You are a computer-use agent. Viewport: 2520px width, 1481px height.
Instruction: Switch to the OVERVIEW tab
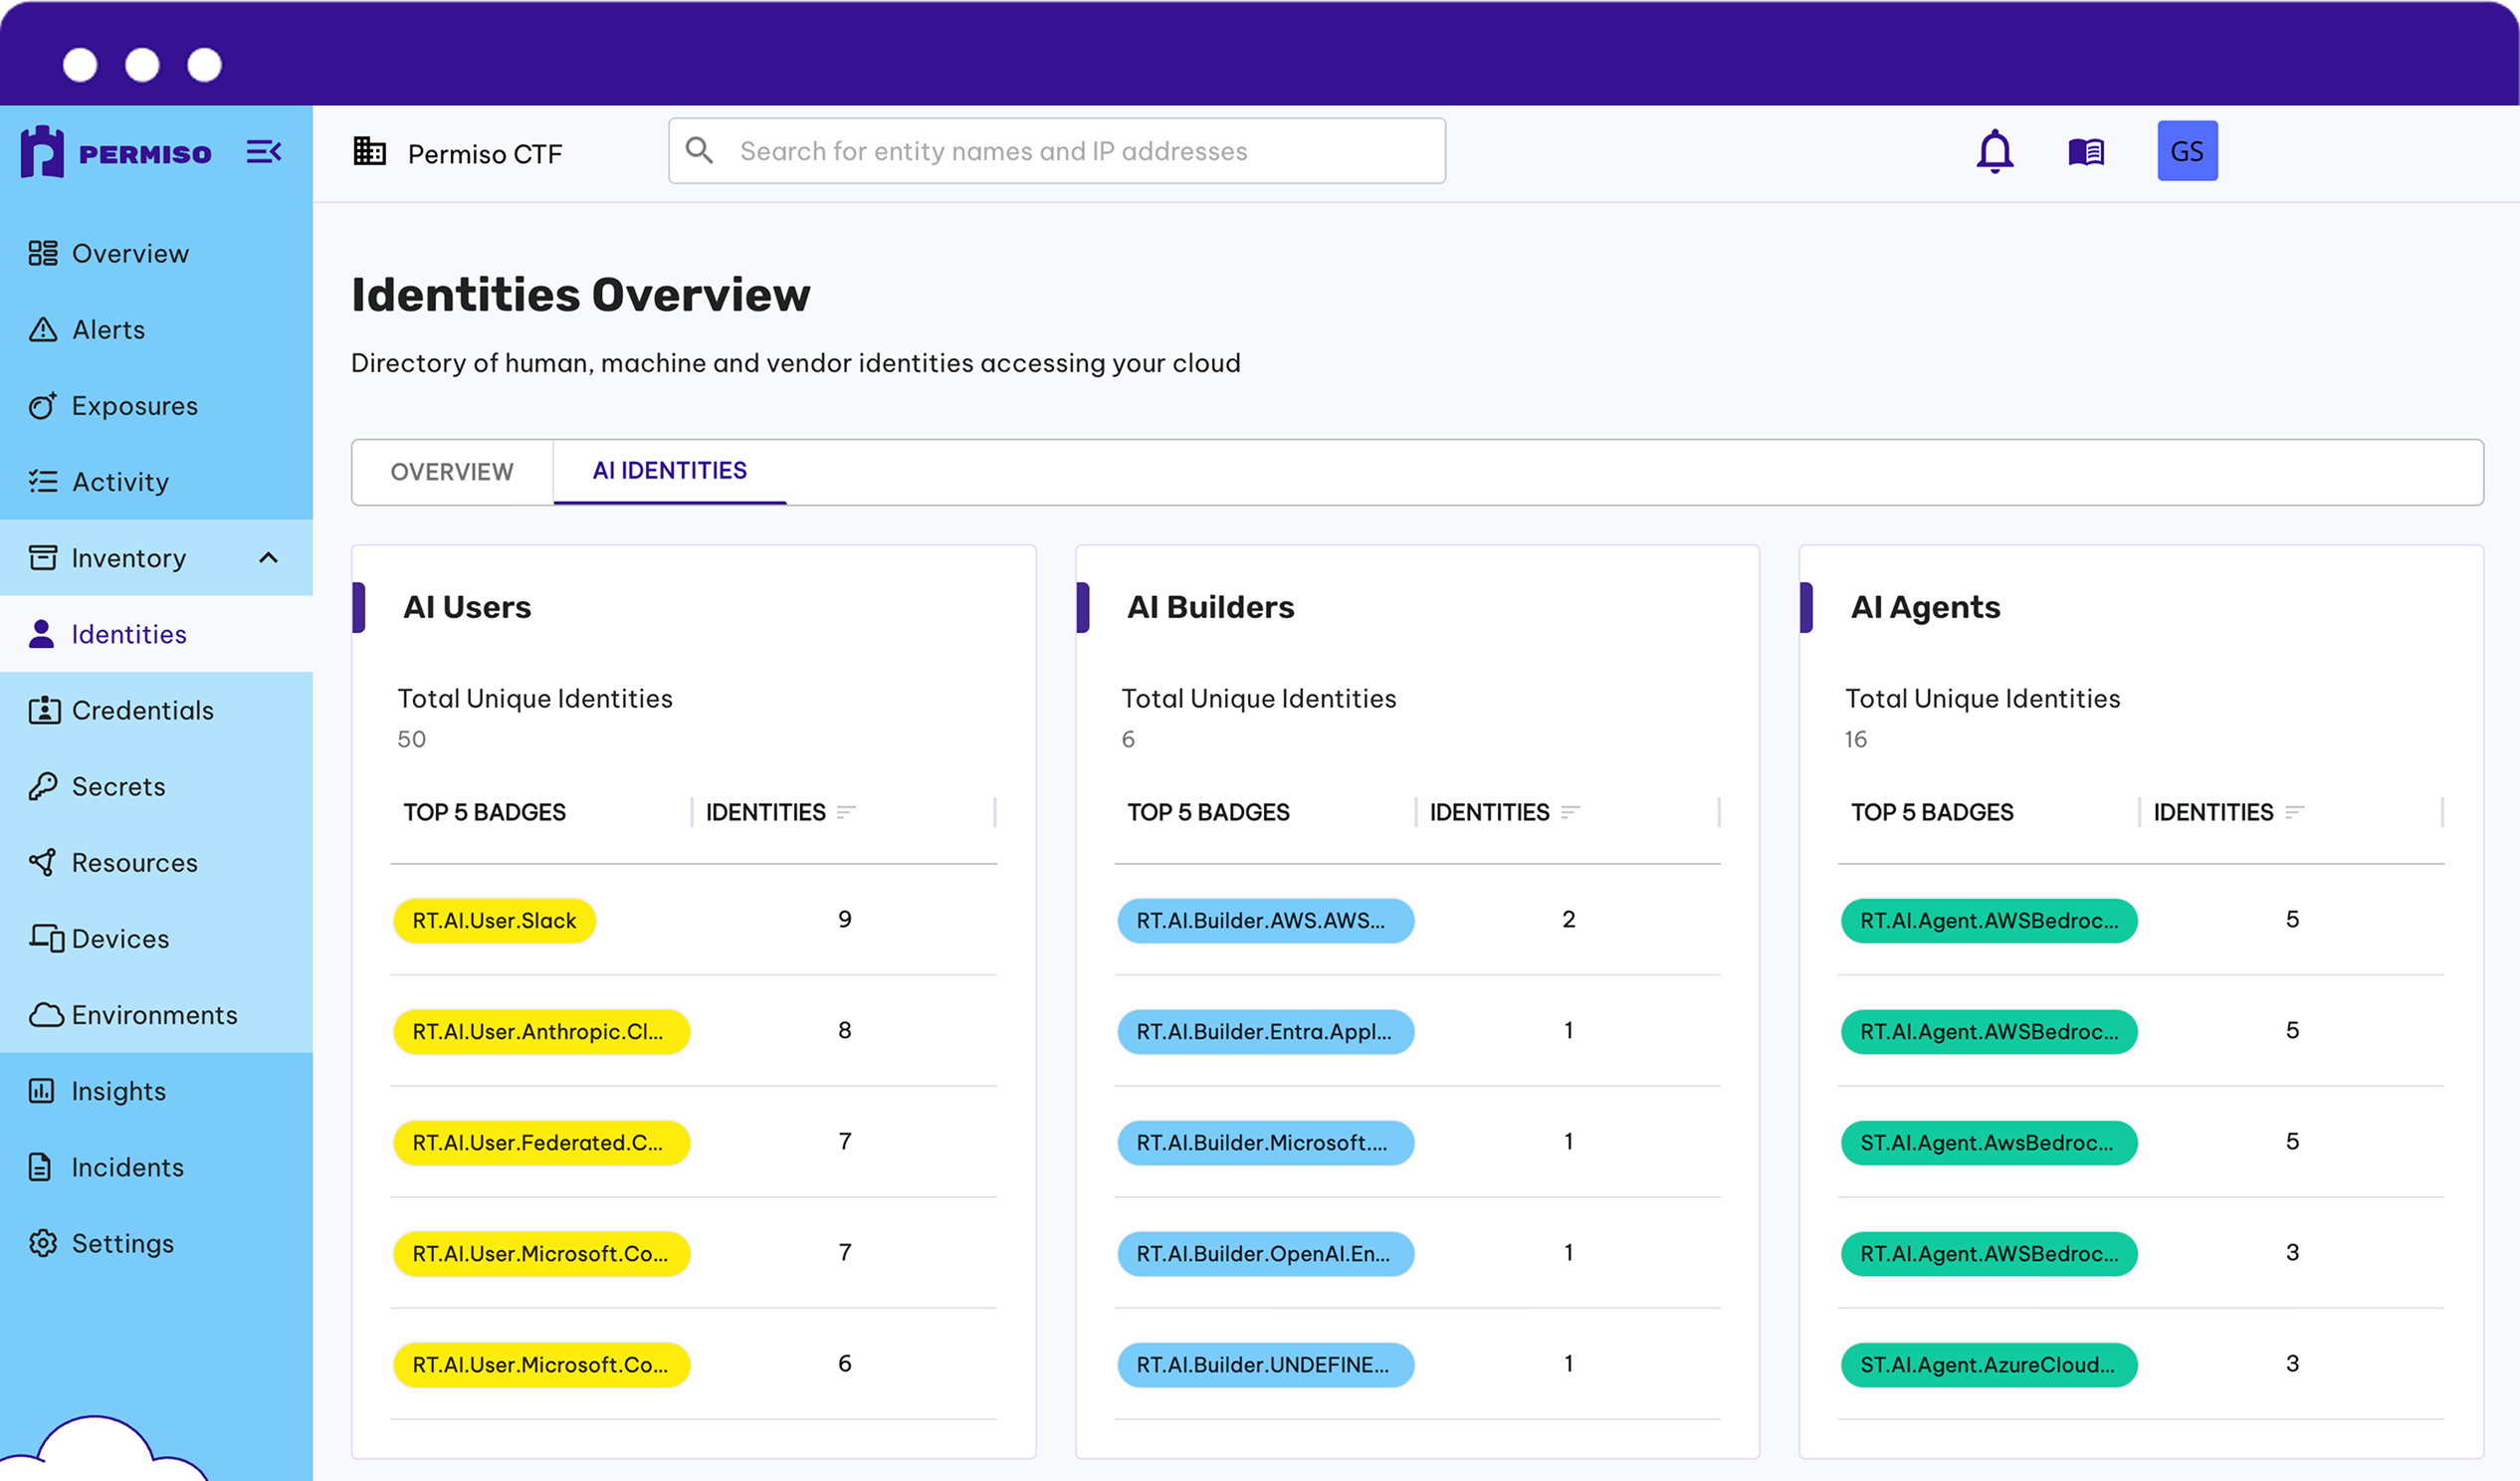pyautogui.click(x=451, y=471)
